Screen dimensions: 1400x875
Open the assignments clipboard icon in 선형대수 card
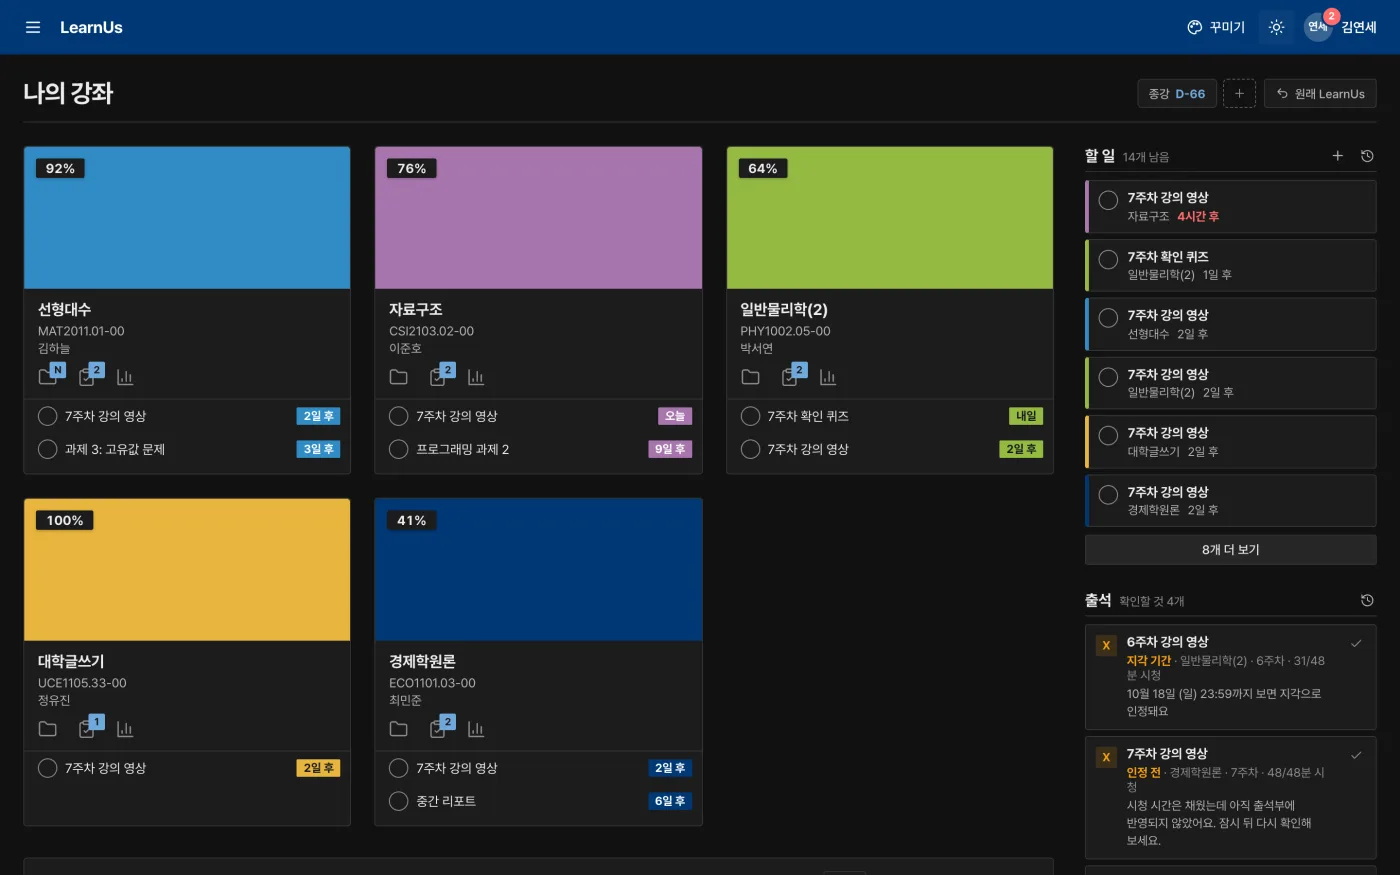click(x=87, y=376)
